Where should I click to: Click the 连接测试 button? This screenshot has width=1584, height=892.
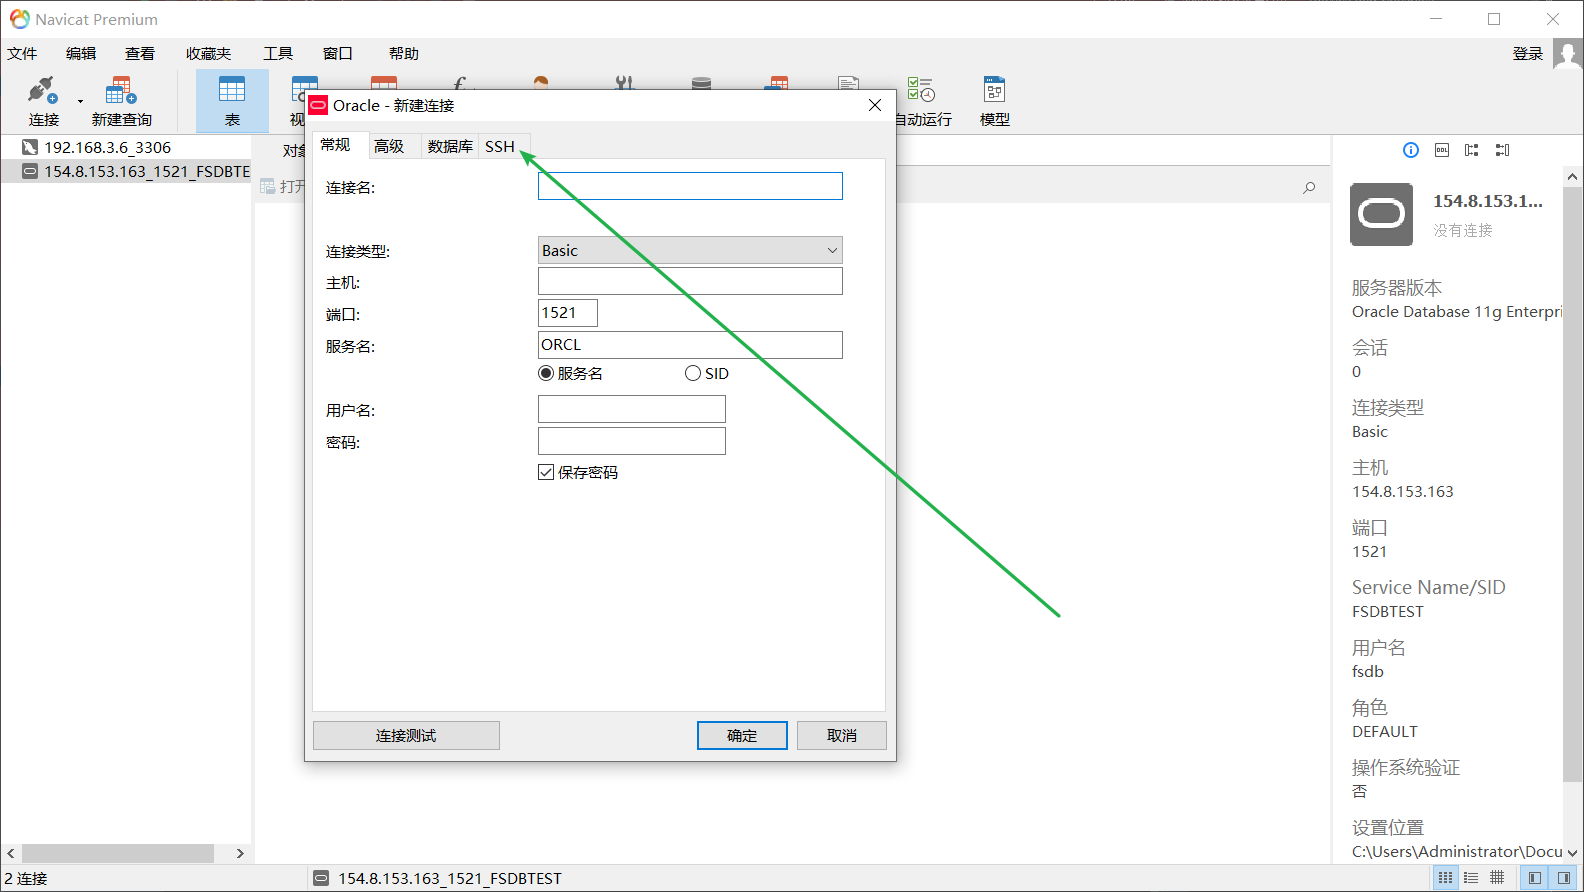406,735
